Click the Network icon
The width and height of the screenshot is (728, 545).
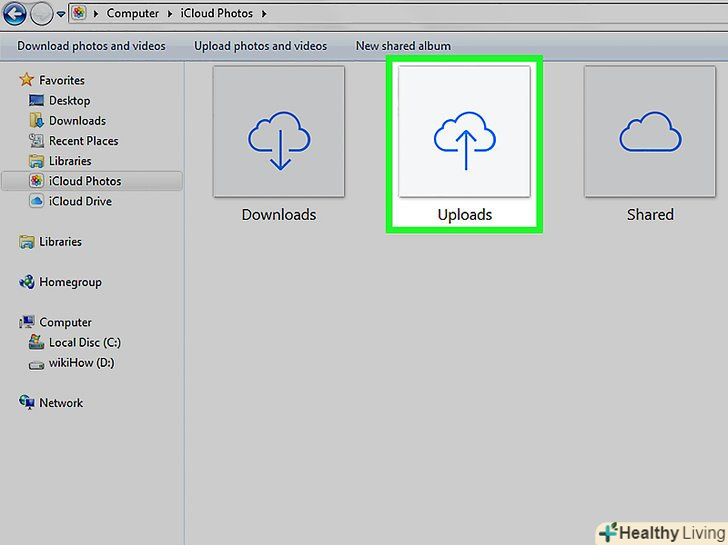tap(26, 402)
